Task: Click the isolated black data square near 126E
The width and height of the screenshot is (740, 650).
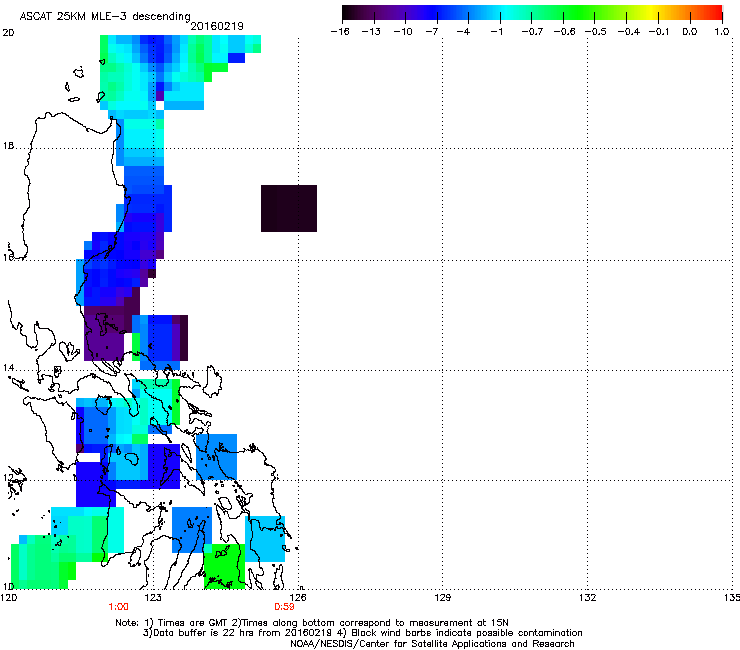Action: pos(289,208)
